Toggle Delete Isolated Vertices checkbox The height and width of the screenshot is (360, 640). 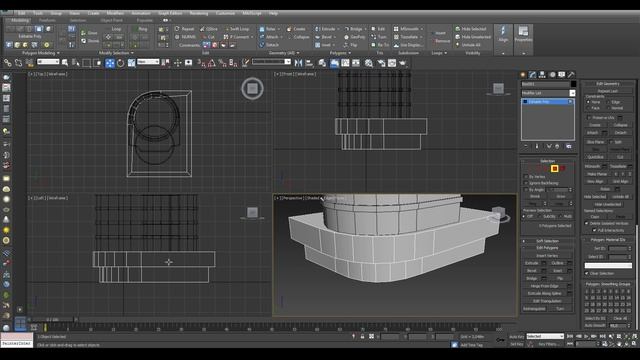tap(587, 224)
